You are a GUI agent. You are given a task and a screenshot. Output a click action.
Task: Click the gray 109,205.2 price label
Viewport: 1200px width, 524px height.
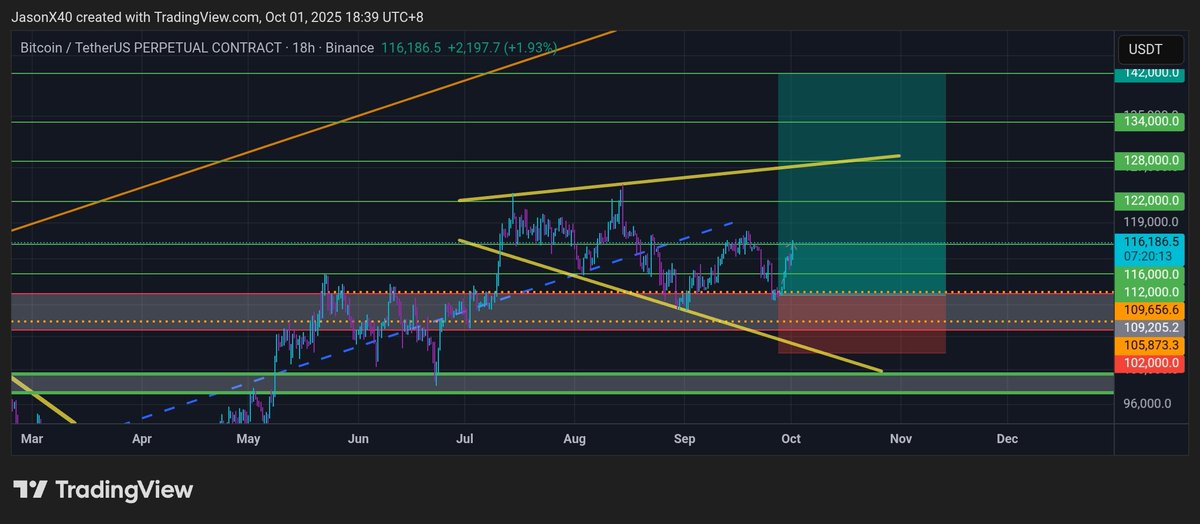pyautogui.click(x=1152, y=327)
